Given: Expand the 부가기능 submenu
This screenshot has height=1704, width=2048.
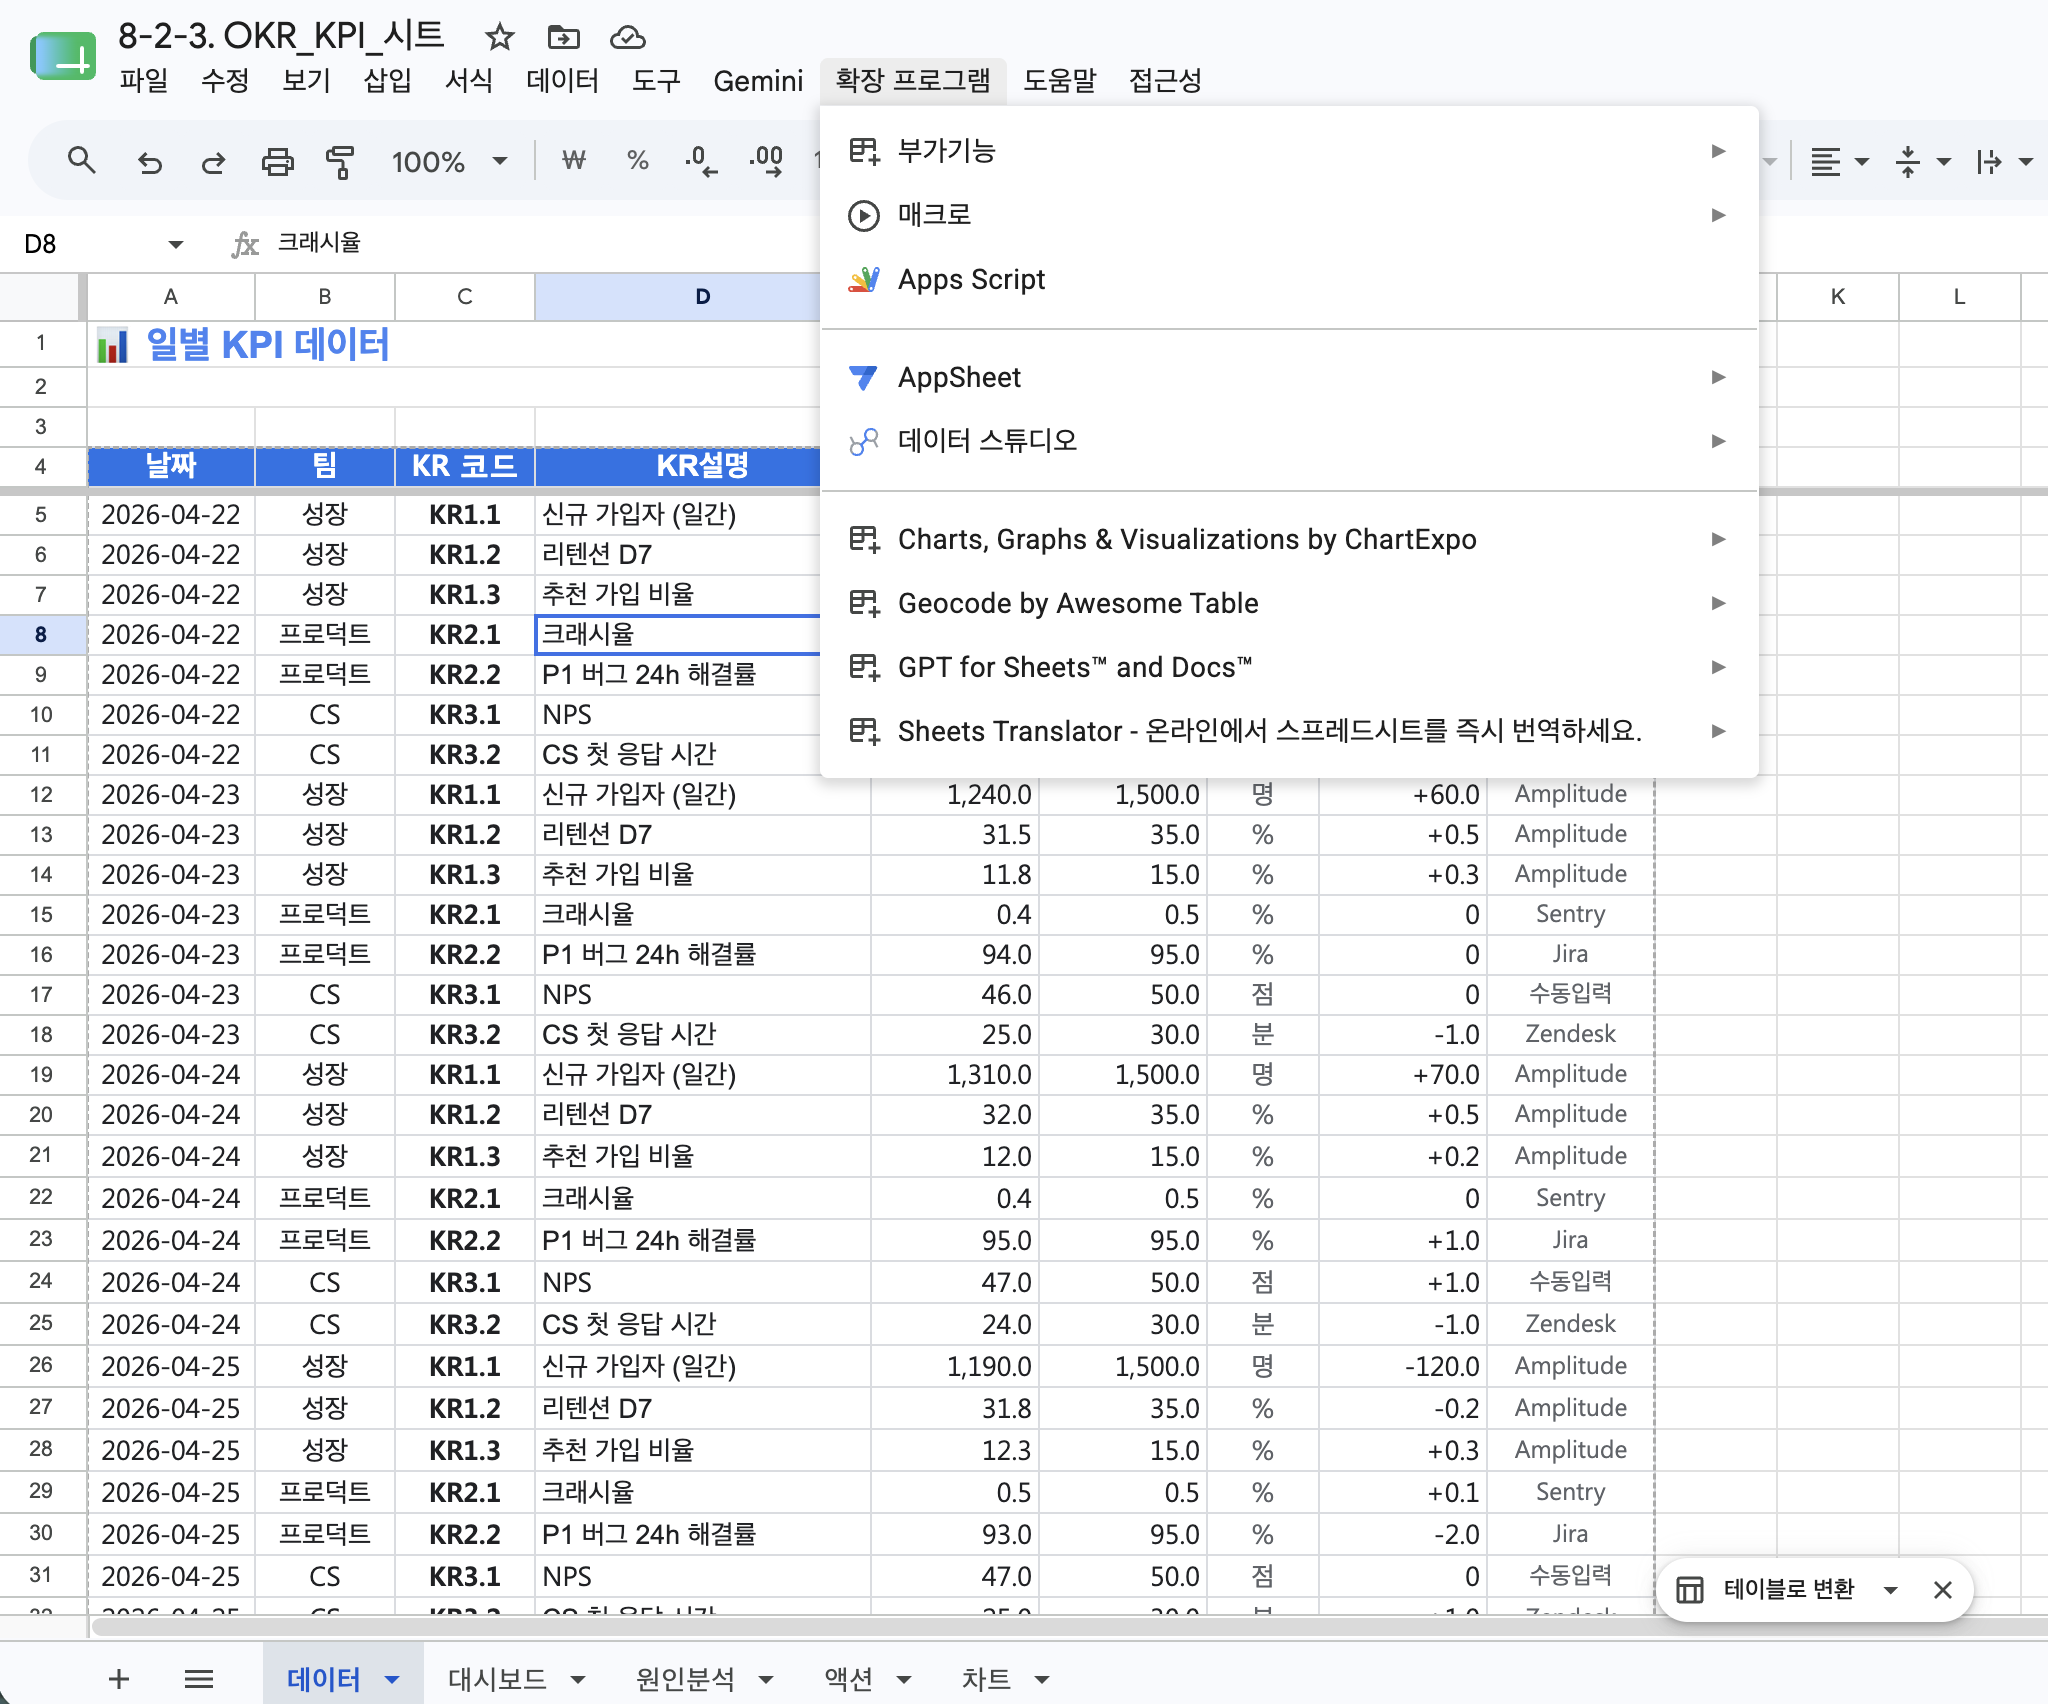Looking at the screenshot, I should (1289, 151).
